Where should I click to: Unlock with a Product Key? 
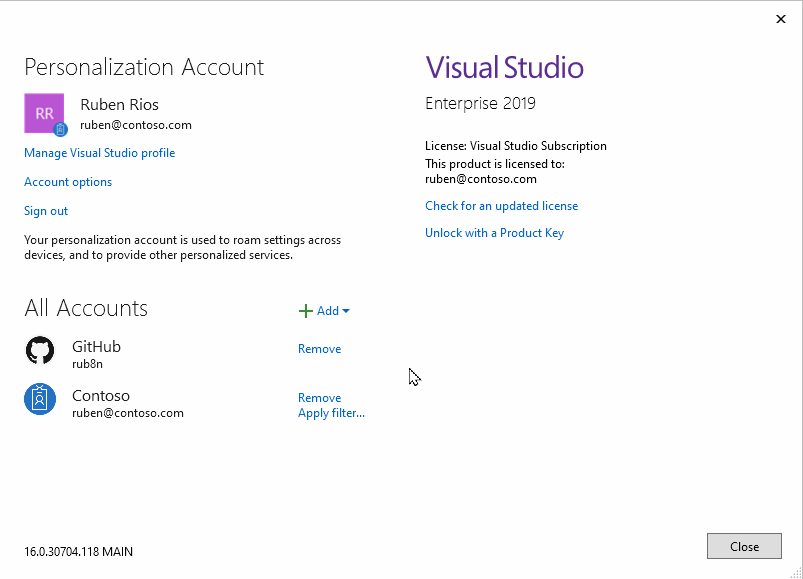[494, 232]
